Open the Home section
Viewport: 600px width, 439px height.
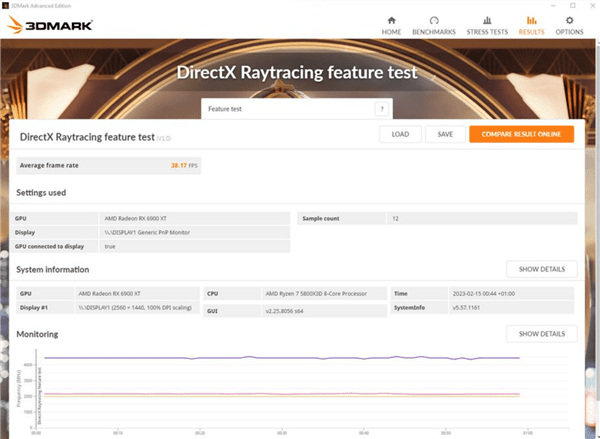tap(391, 26)
